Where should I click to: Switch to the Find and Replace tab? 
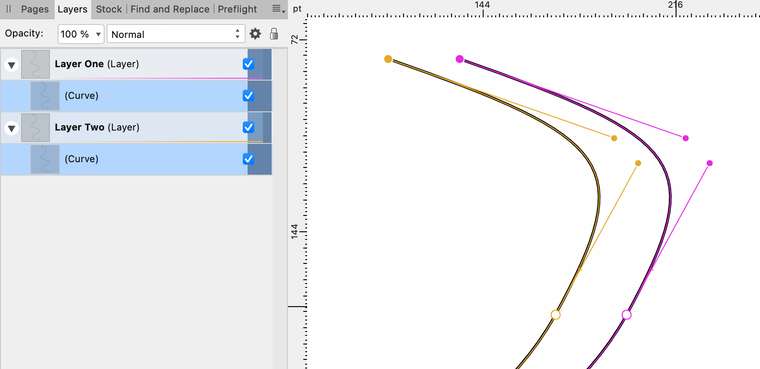(170, 9)
